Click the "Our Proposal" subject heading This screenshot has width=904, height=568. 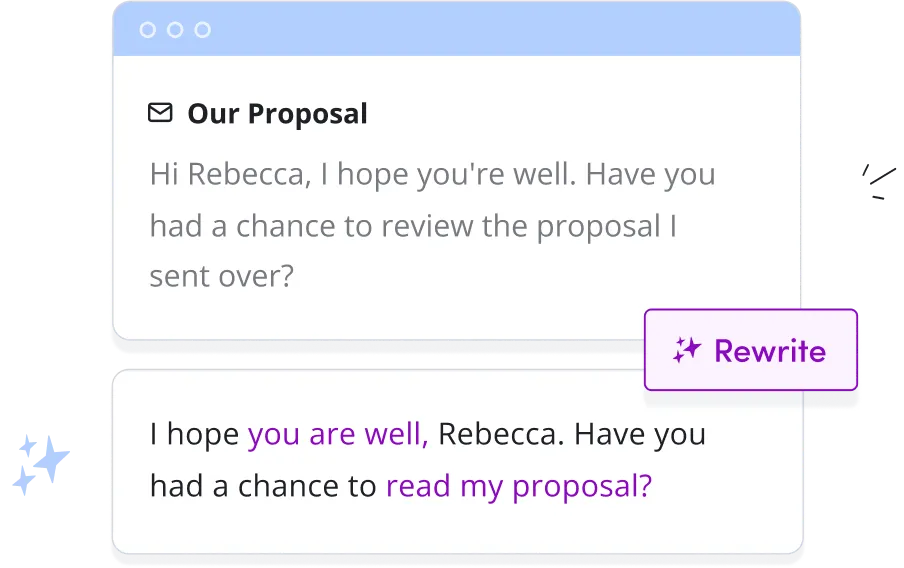click(277, 114)
